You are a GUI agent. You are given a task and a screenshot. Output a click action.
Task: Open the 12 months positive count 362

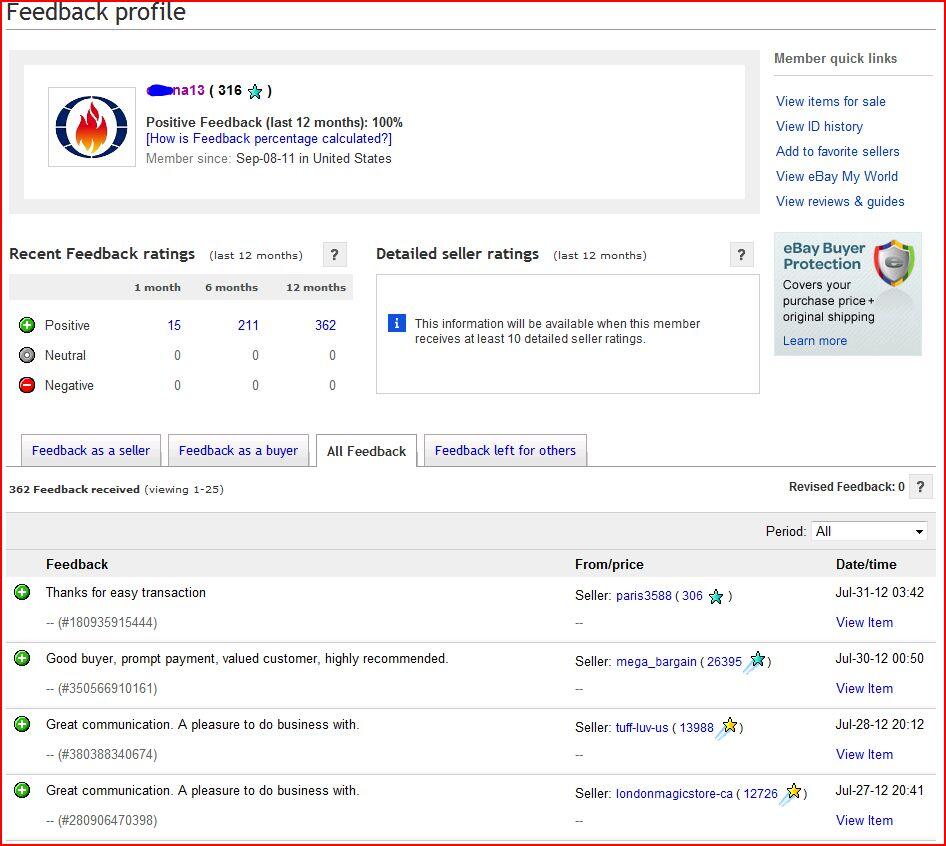[x=325, y=325]
